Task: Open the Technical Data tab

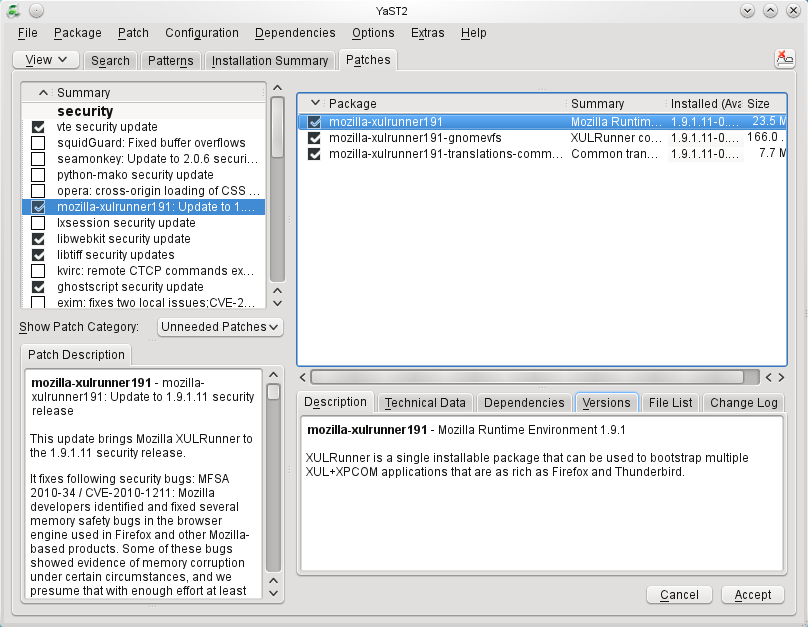Action: coord(425,402)
